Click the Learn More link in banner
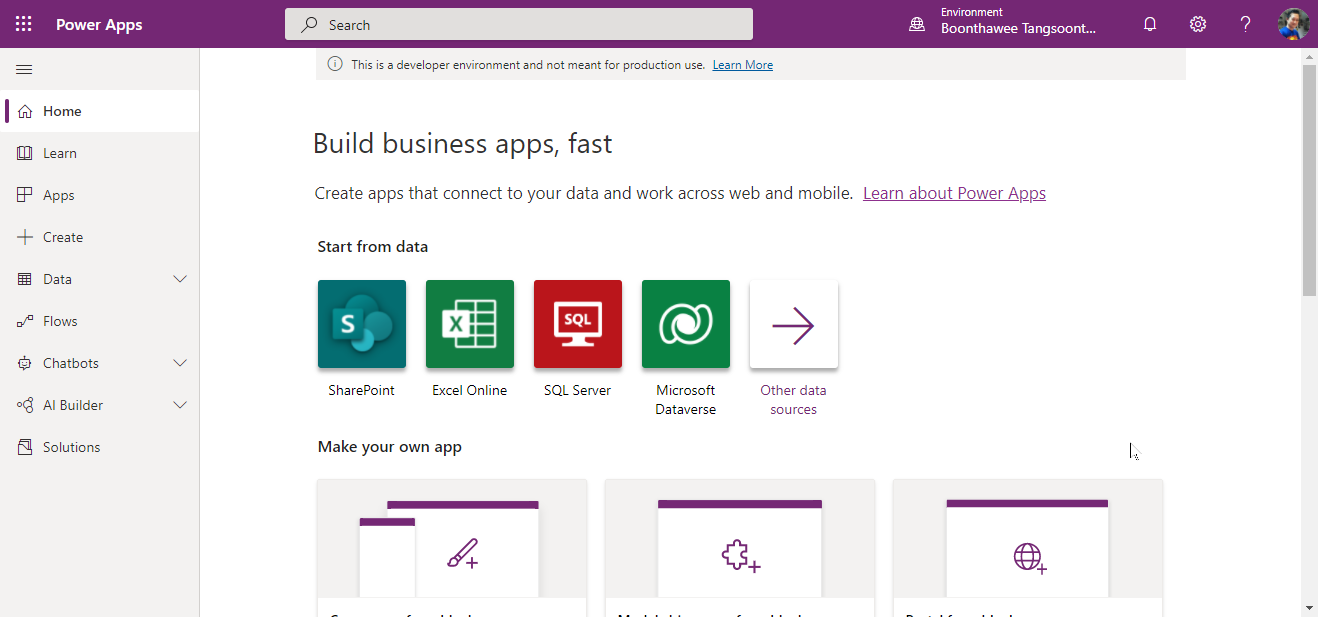The width and height of the screenshot is (1318, 617). 742,65
